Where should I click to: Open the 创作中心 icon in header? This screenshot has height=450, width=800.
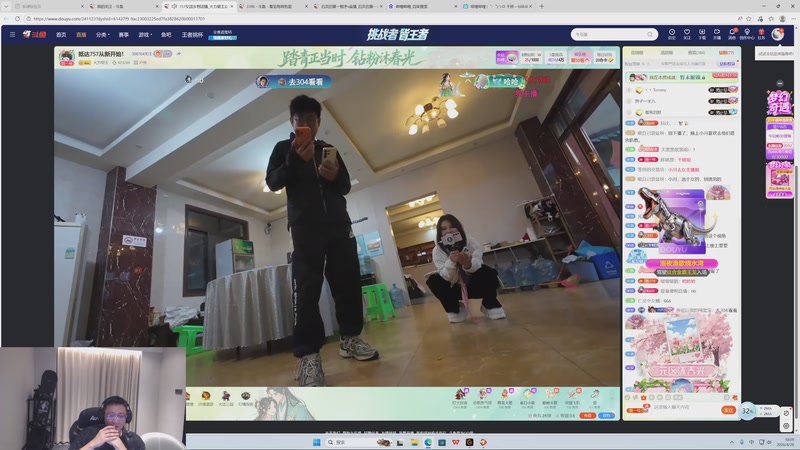(747, 34)
